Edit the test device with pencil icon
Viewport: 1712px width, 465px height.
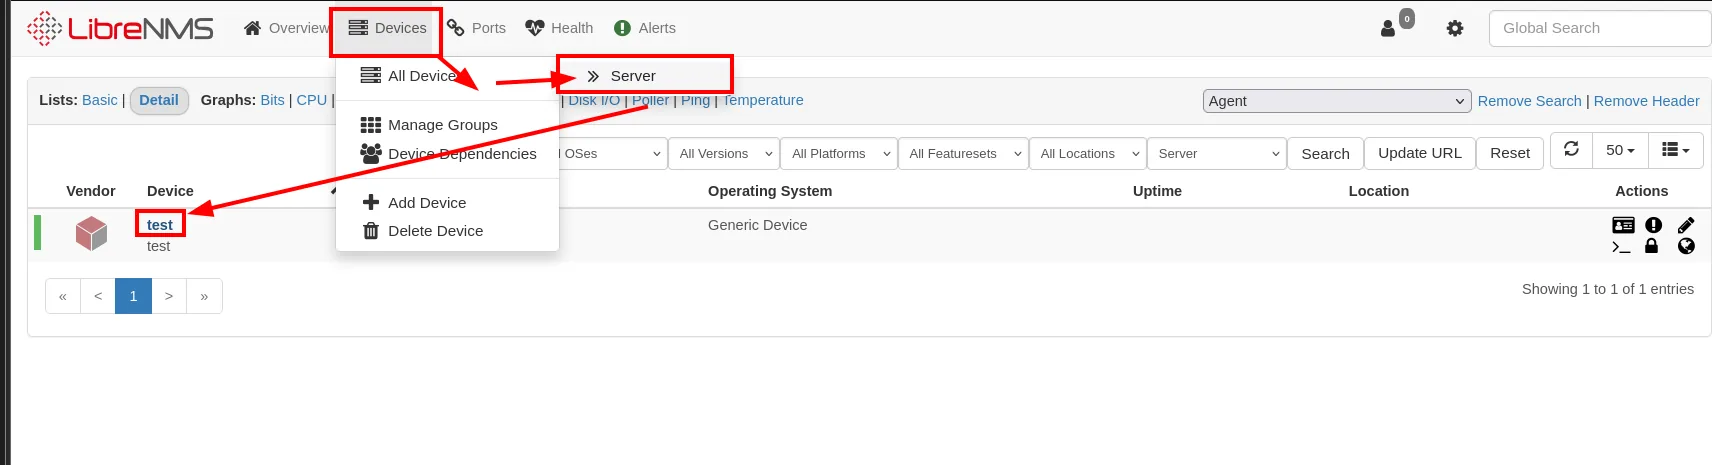point(1686,225)
